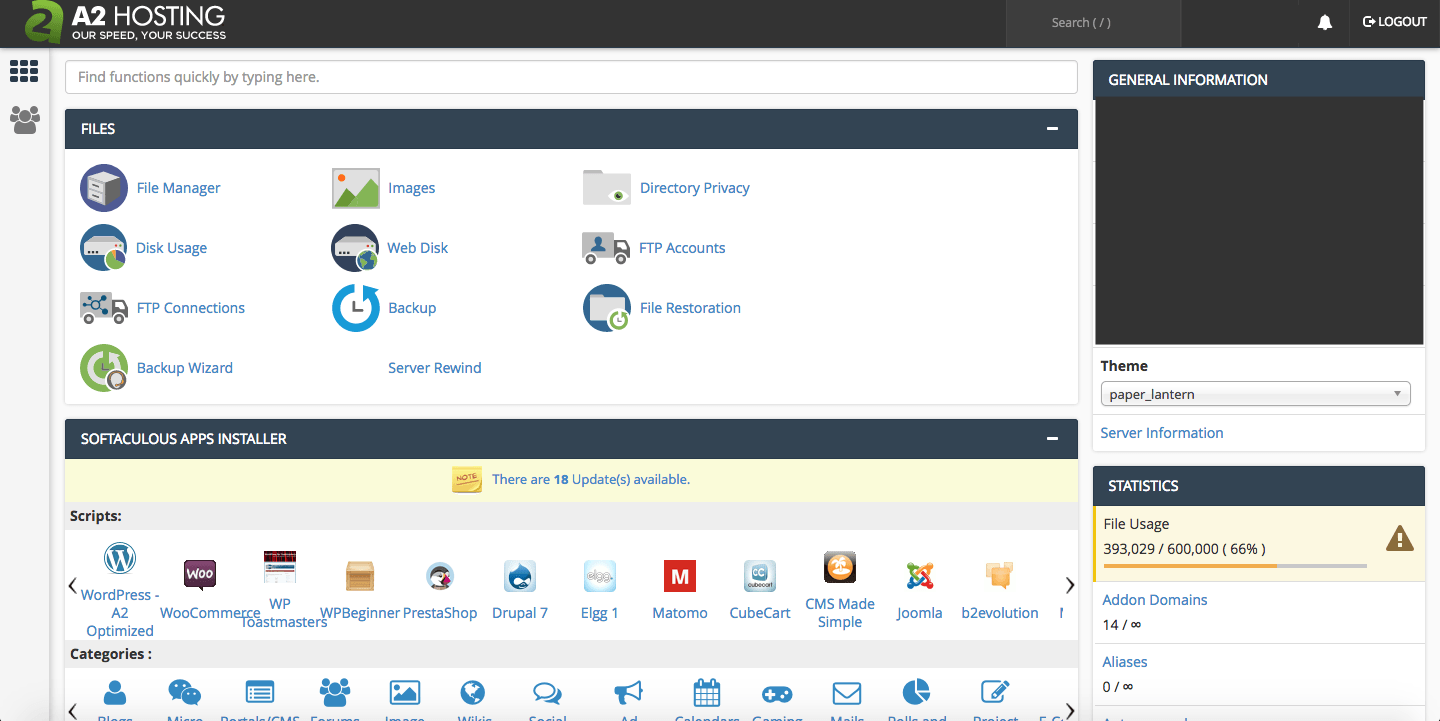Viewport: 1440px width, 721px height.
Task: Click the Disk Usage text link
Action: point(172,248)
